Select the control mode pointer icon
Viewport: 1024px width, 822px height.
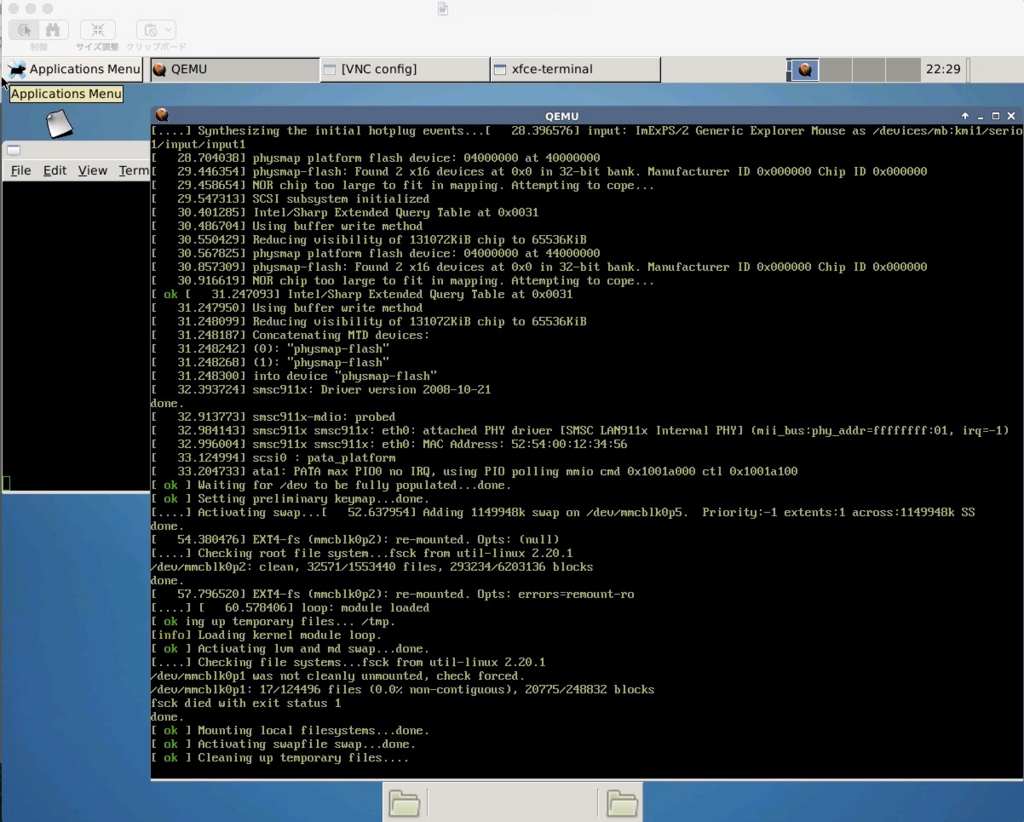pyautogui.click(x=24, y=30)
